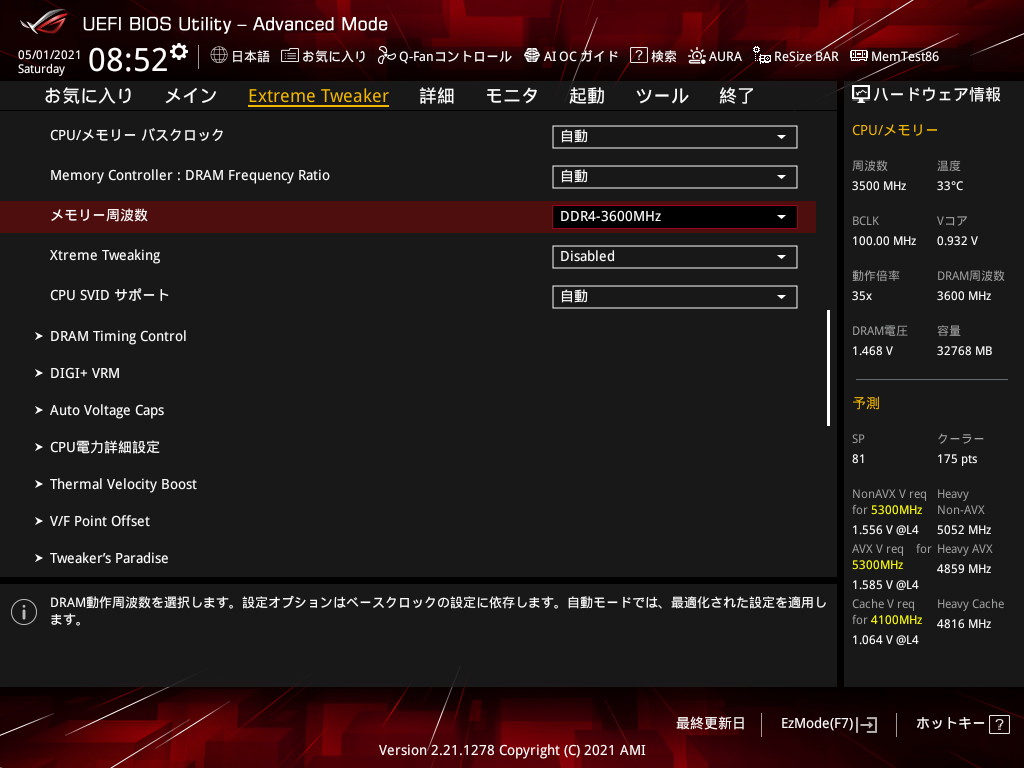Click the Q-Fanコントロール button label
Screen dimensions: 1024x768
point(455,56)
